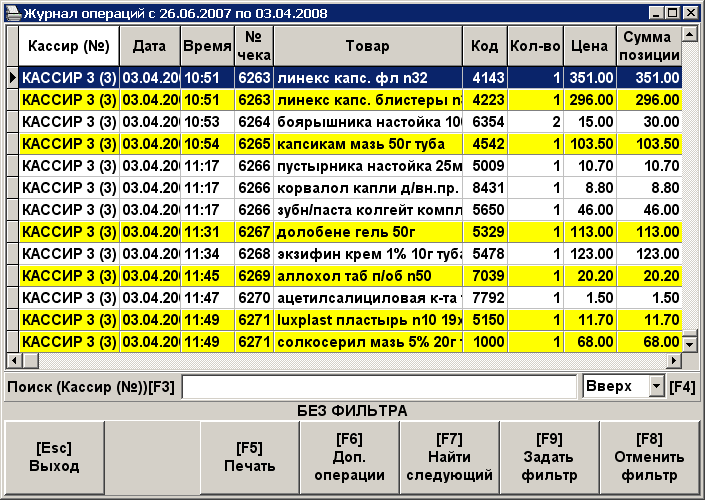Open [F6] Доп. операции
The width and height of the screenshot is (705, 500).
click(x=349, y=456)
